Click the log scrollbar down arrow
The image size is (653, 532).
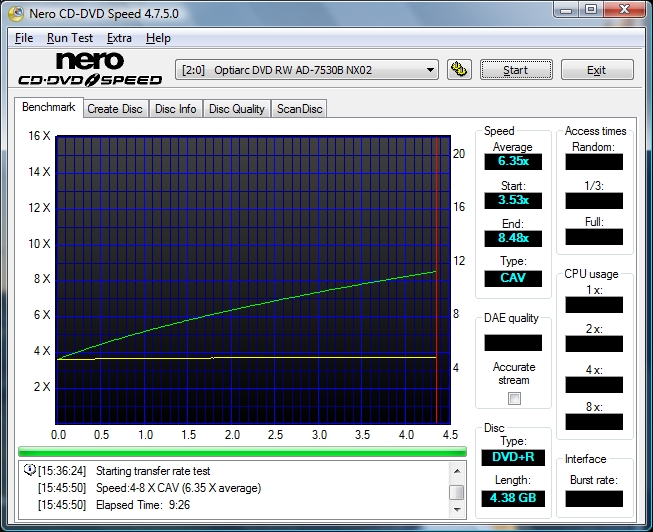pyautogui.click(x=457, y=510)
